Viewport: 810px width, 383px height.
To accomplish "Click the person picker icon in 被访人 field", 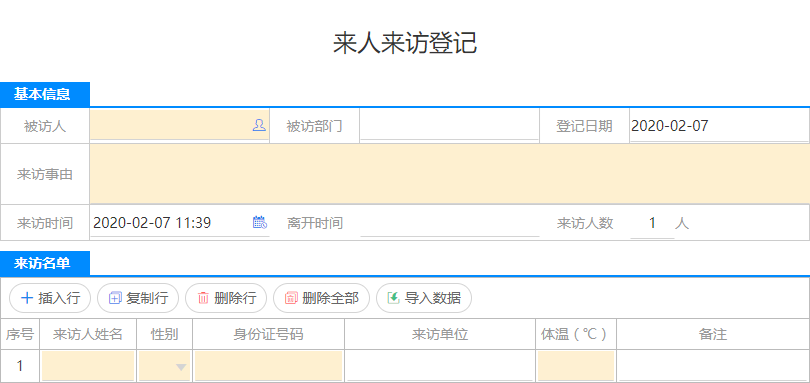I will point(259,125).
